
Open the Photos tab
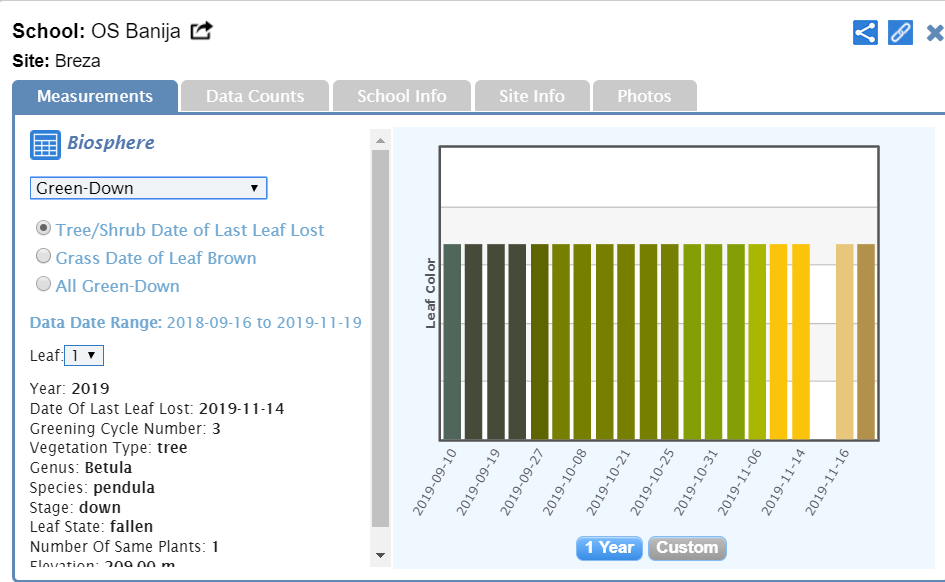(644, 96)
